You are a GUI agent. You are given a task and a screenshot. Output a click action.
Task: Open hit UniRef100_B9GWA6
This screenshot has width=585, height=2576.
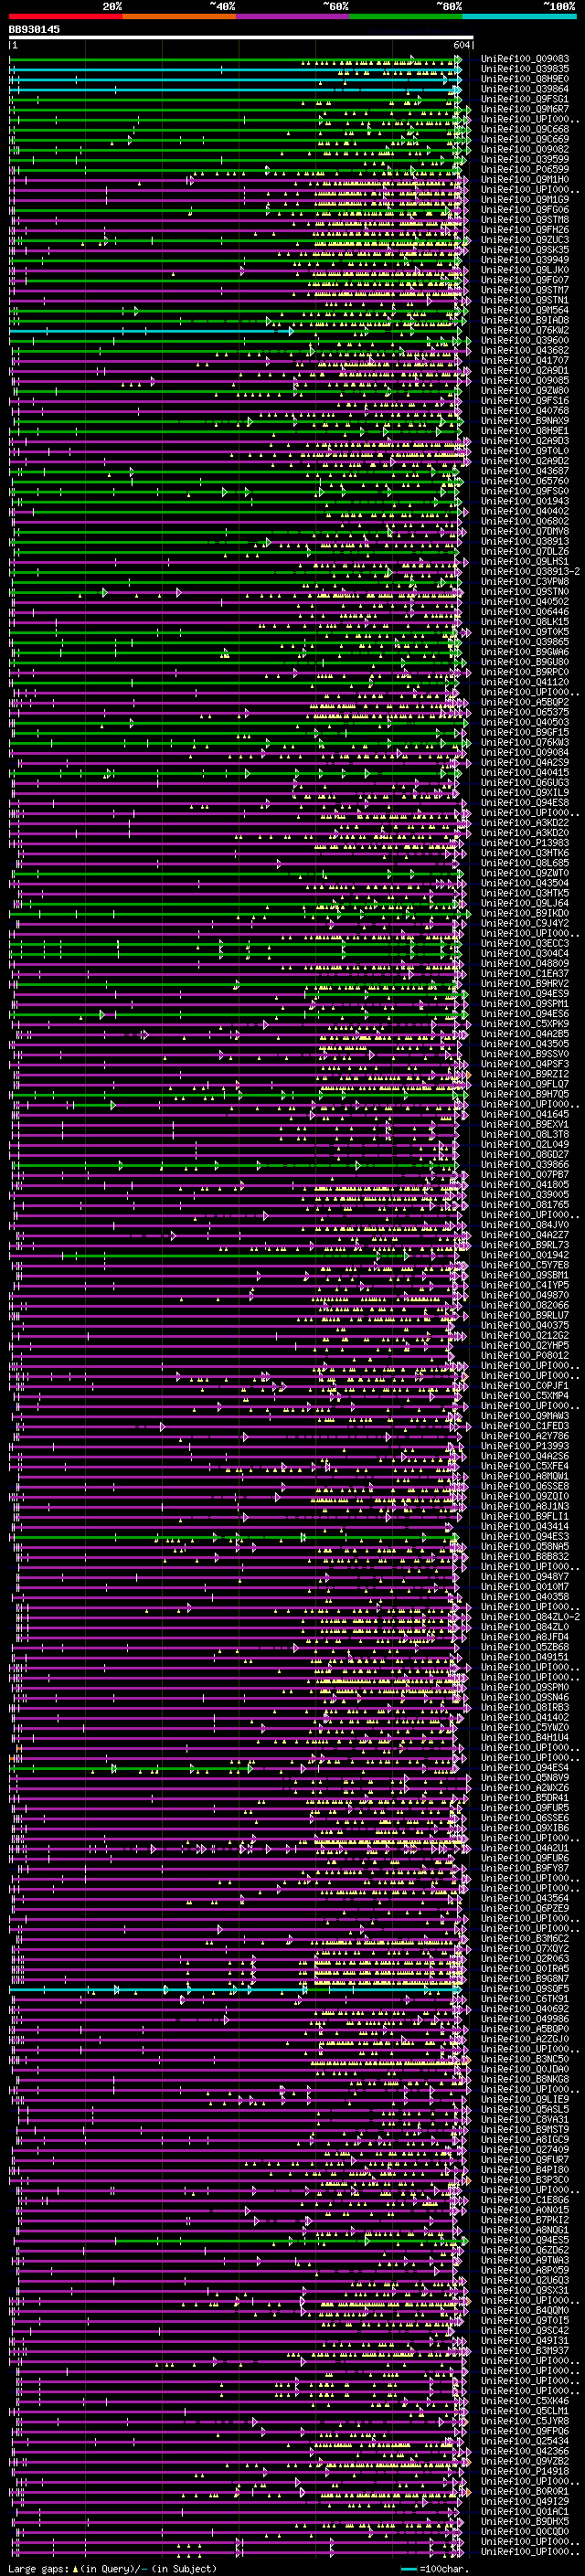coord(525,652)
